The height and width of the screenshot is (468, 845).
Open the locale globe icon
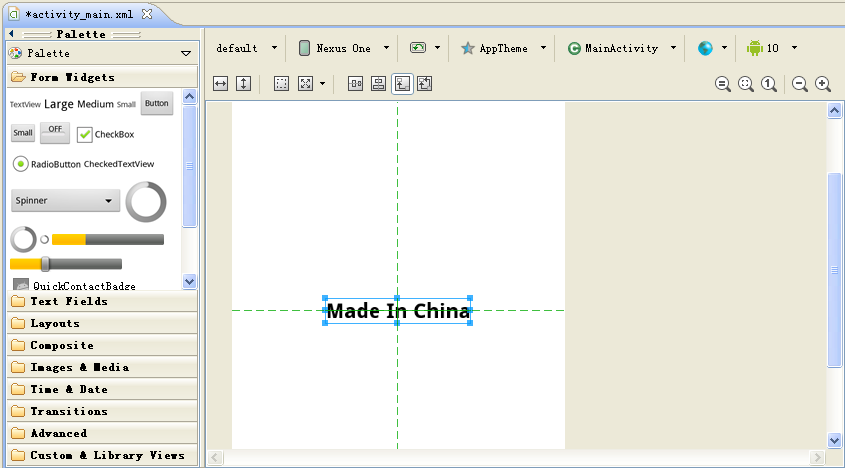(705, 48)
